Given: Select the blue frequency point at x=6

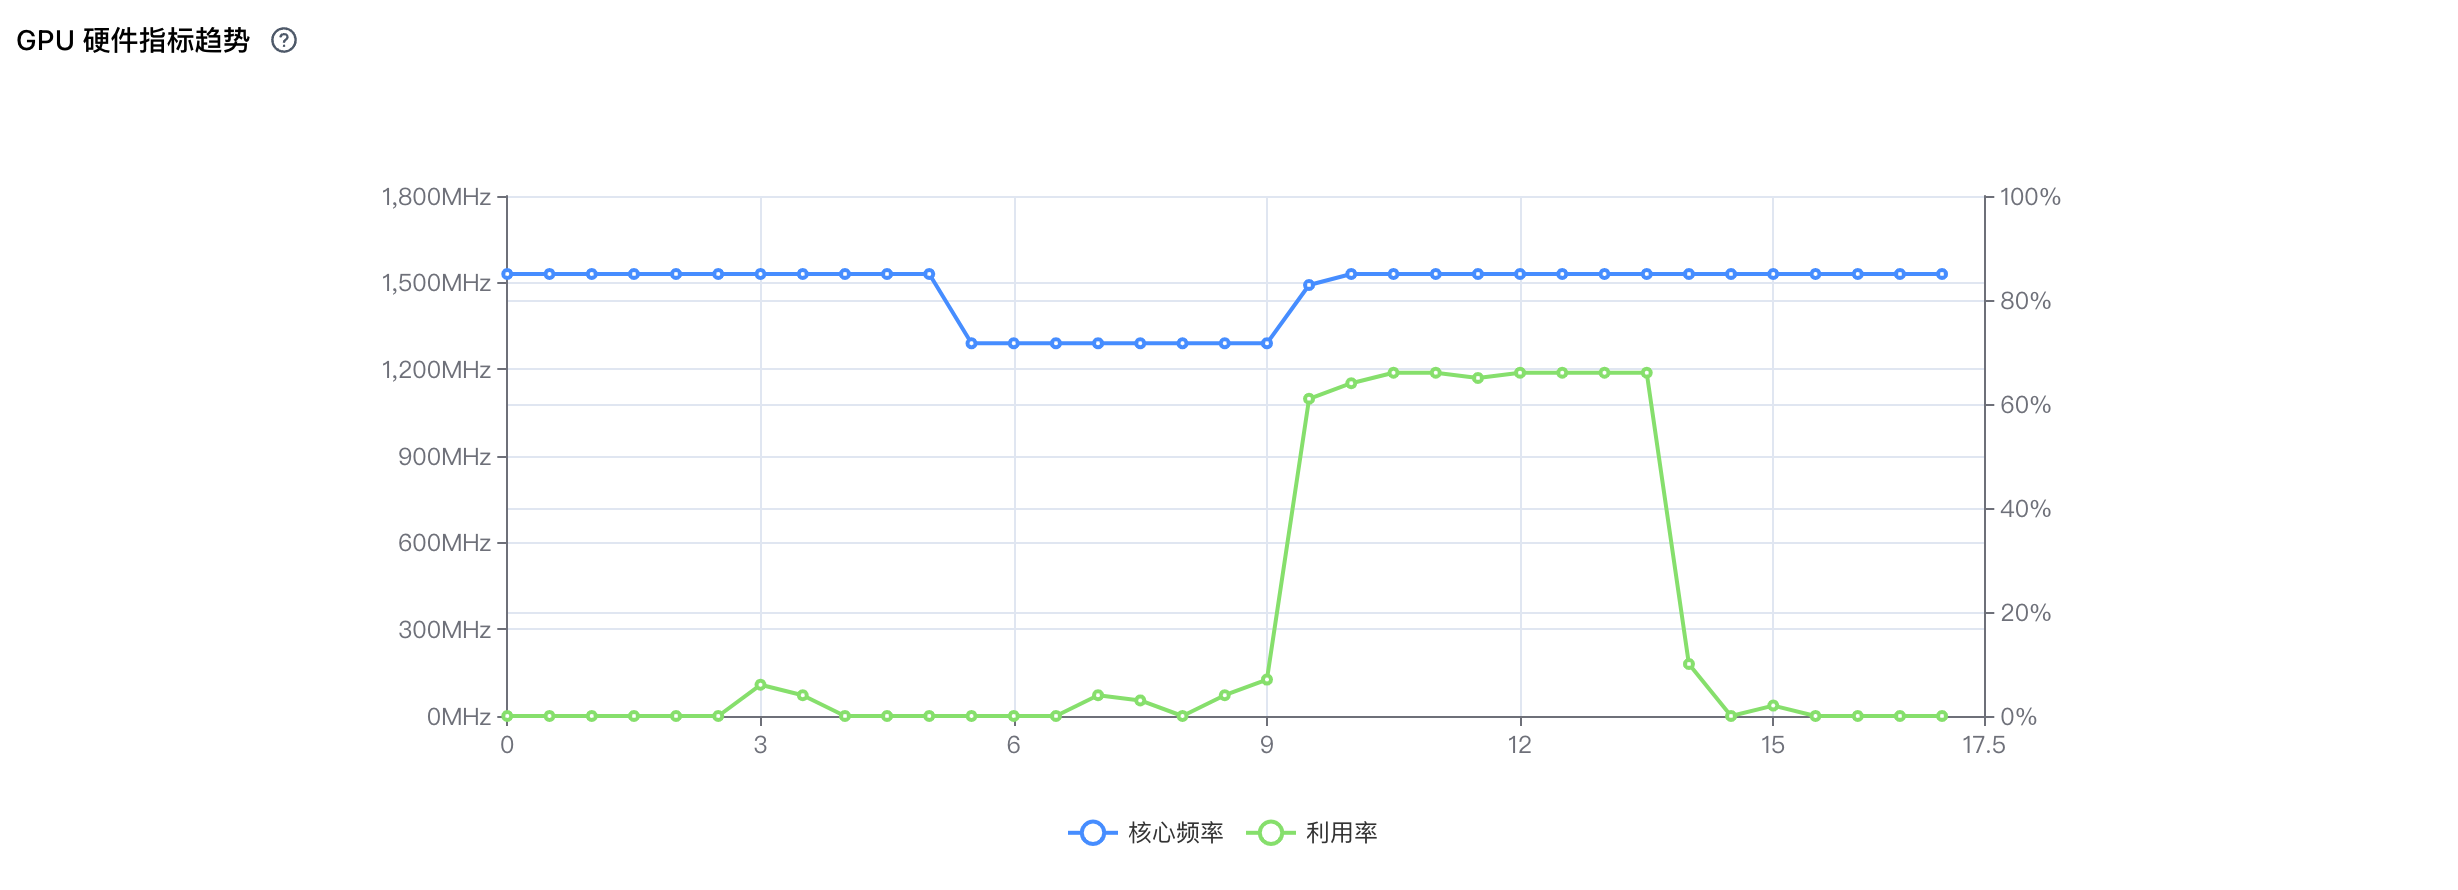Looking at the screenshot, I should pos(1014,343).
